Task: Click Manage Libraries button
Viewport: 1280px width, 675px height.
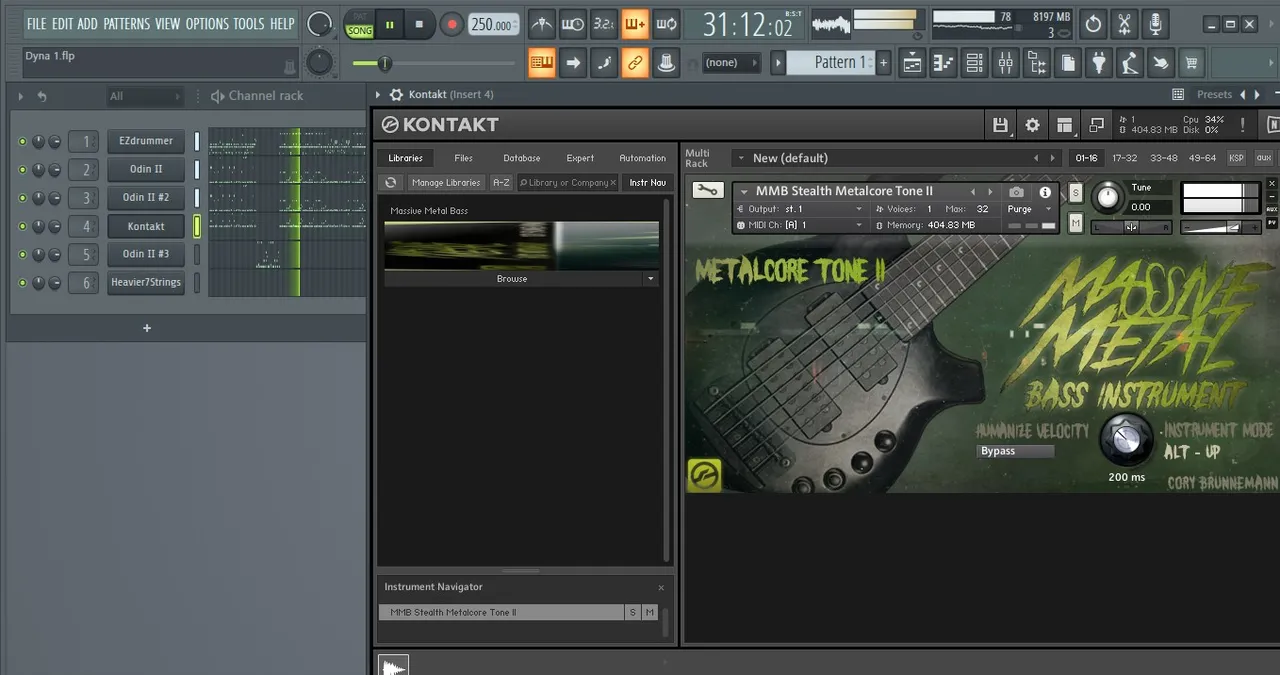Action: pos(447,183)
